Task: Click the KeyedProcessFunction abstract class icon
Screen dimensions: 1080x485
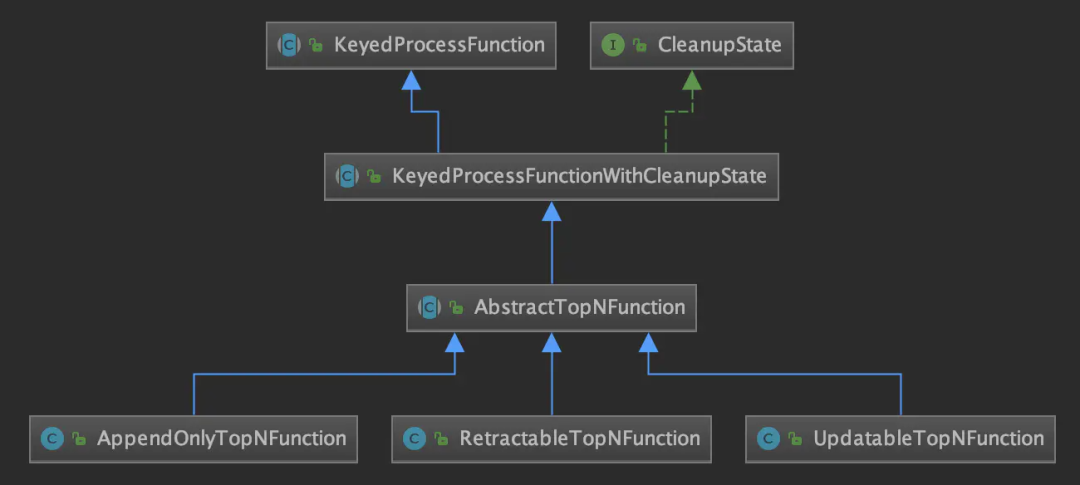Action: pos(289,45)
